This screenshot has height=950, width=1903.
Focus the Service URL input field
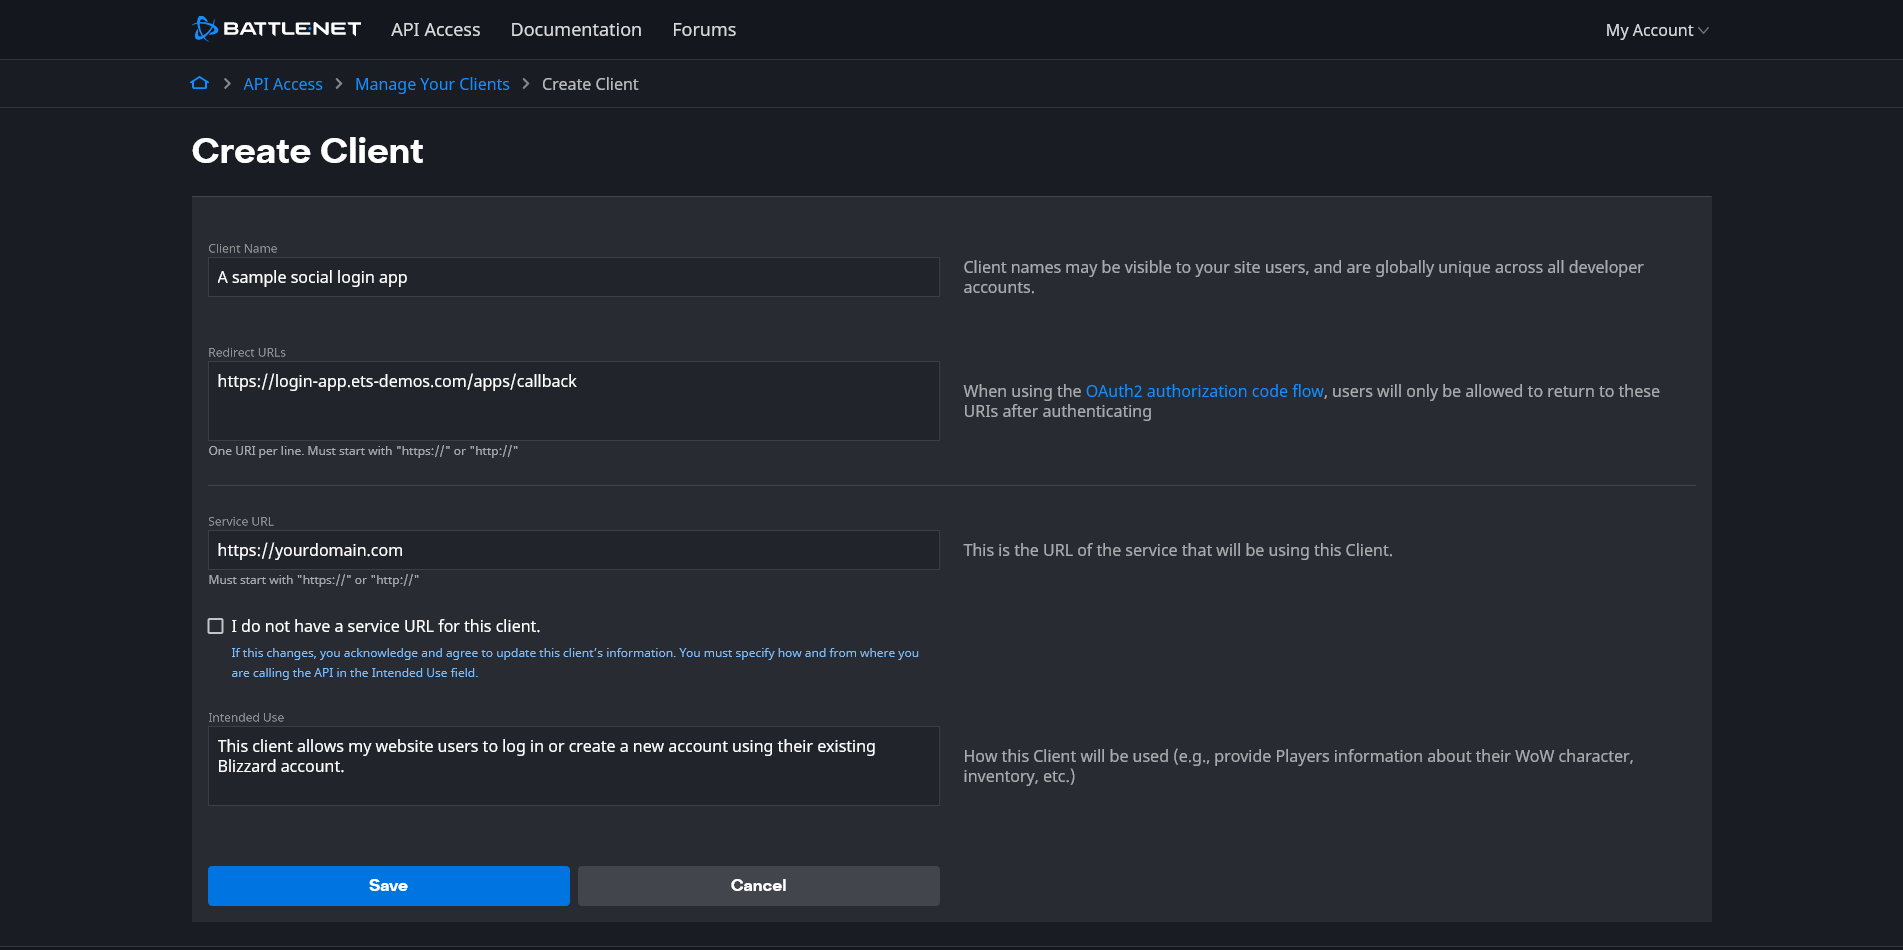point(574,550)
